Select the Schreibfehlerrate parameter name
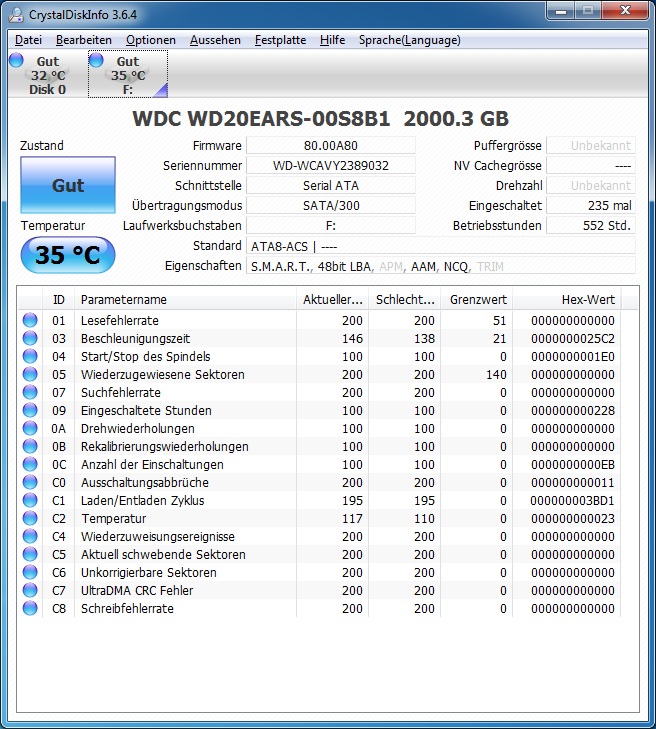Image resolution: width=656 pixels, height=729 pixels. [127, 609]
